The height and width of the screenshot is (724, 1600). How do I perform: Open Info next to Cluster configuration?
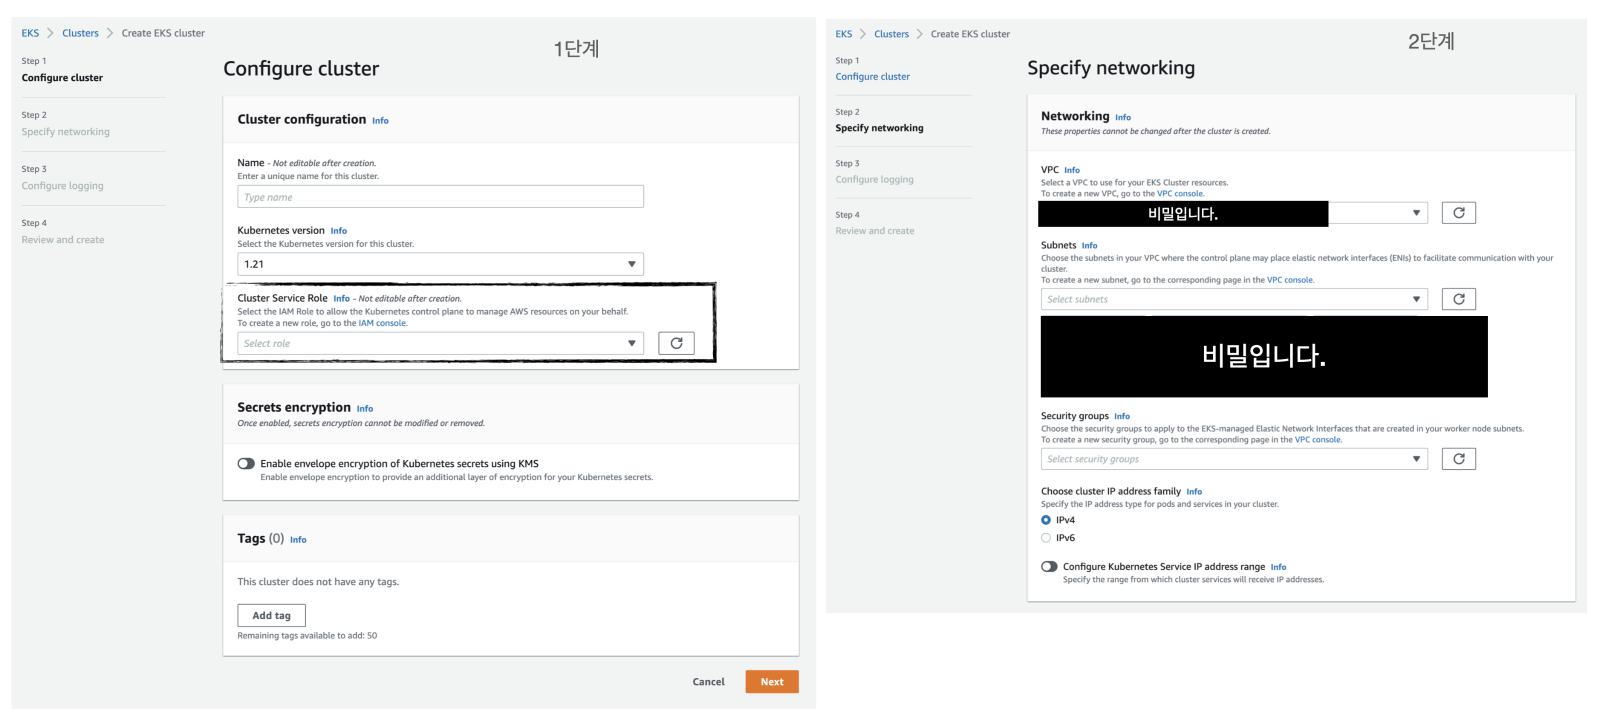click(x=380, y=121)
